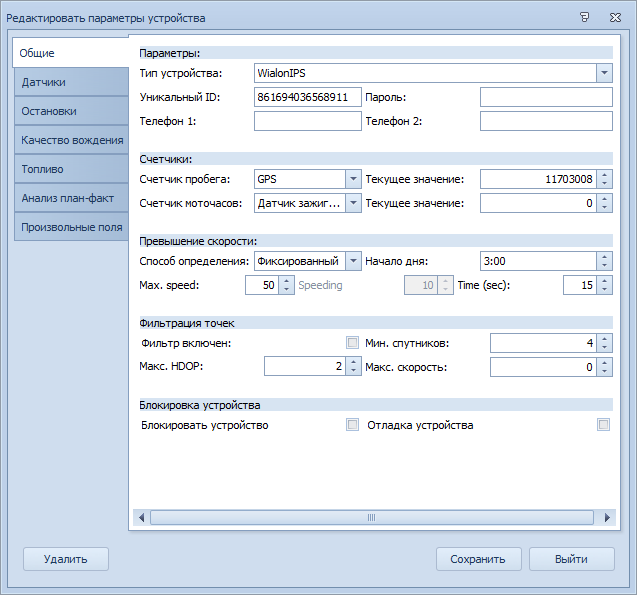Click the Макс. скорость value field
Image resolution: width=637 pixels, height=595 pixels.
[544, 367]
